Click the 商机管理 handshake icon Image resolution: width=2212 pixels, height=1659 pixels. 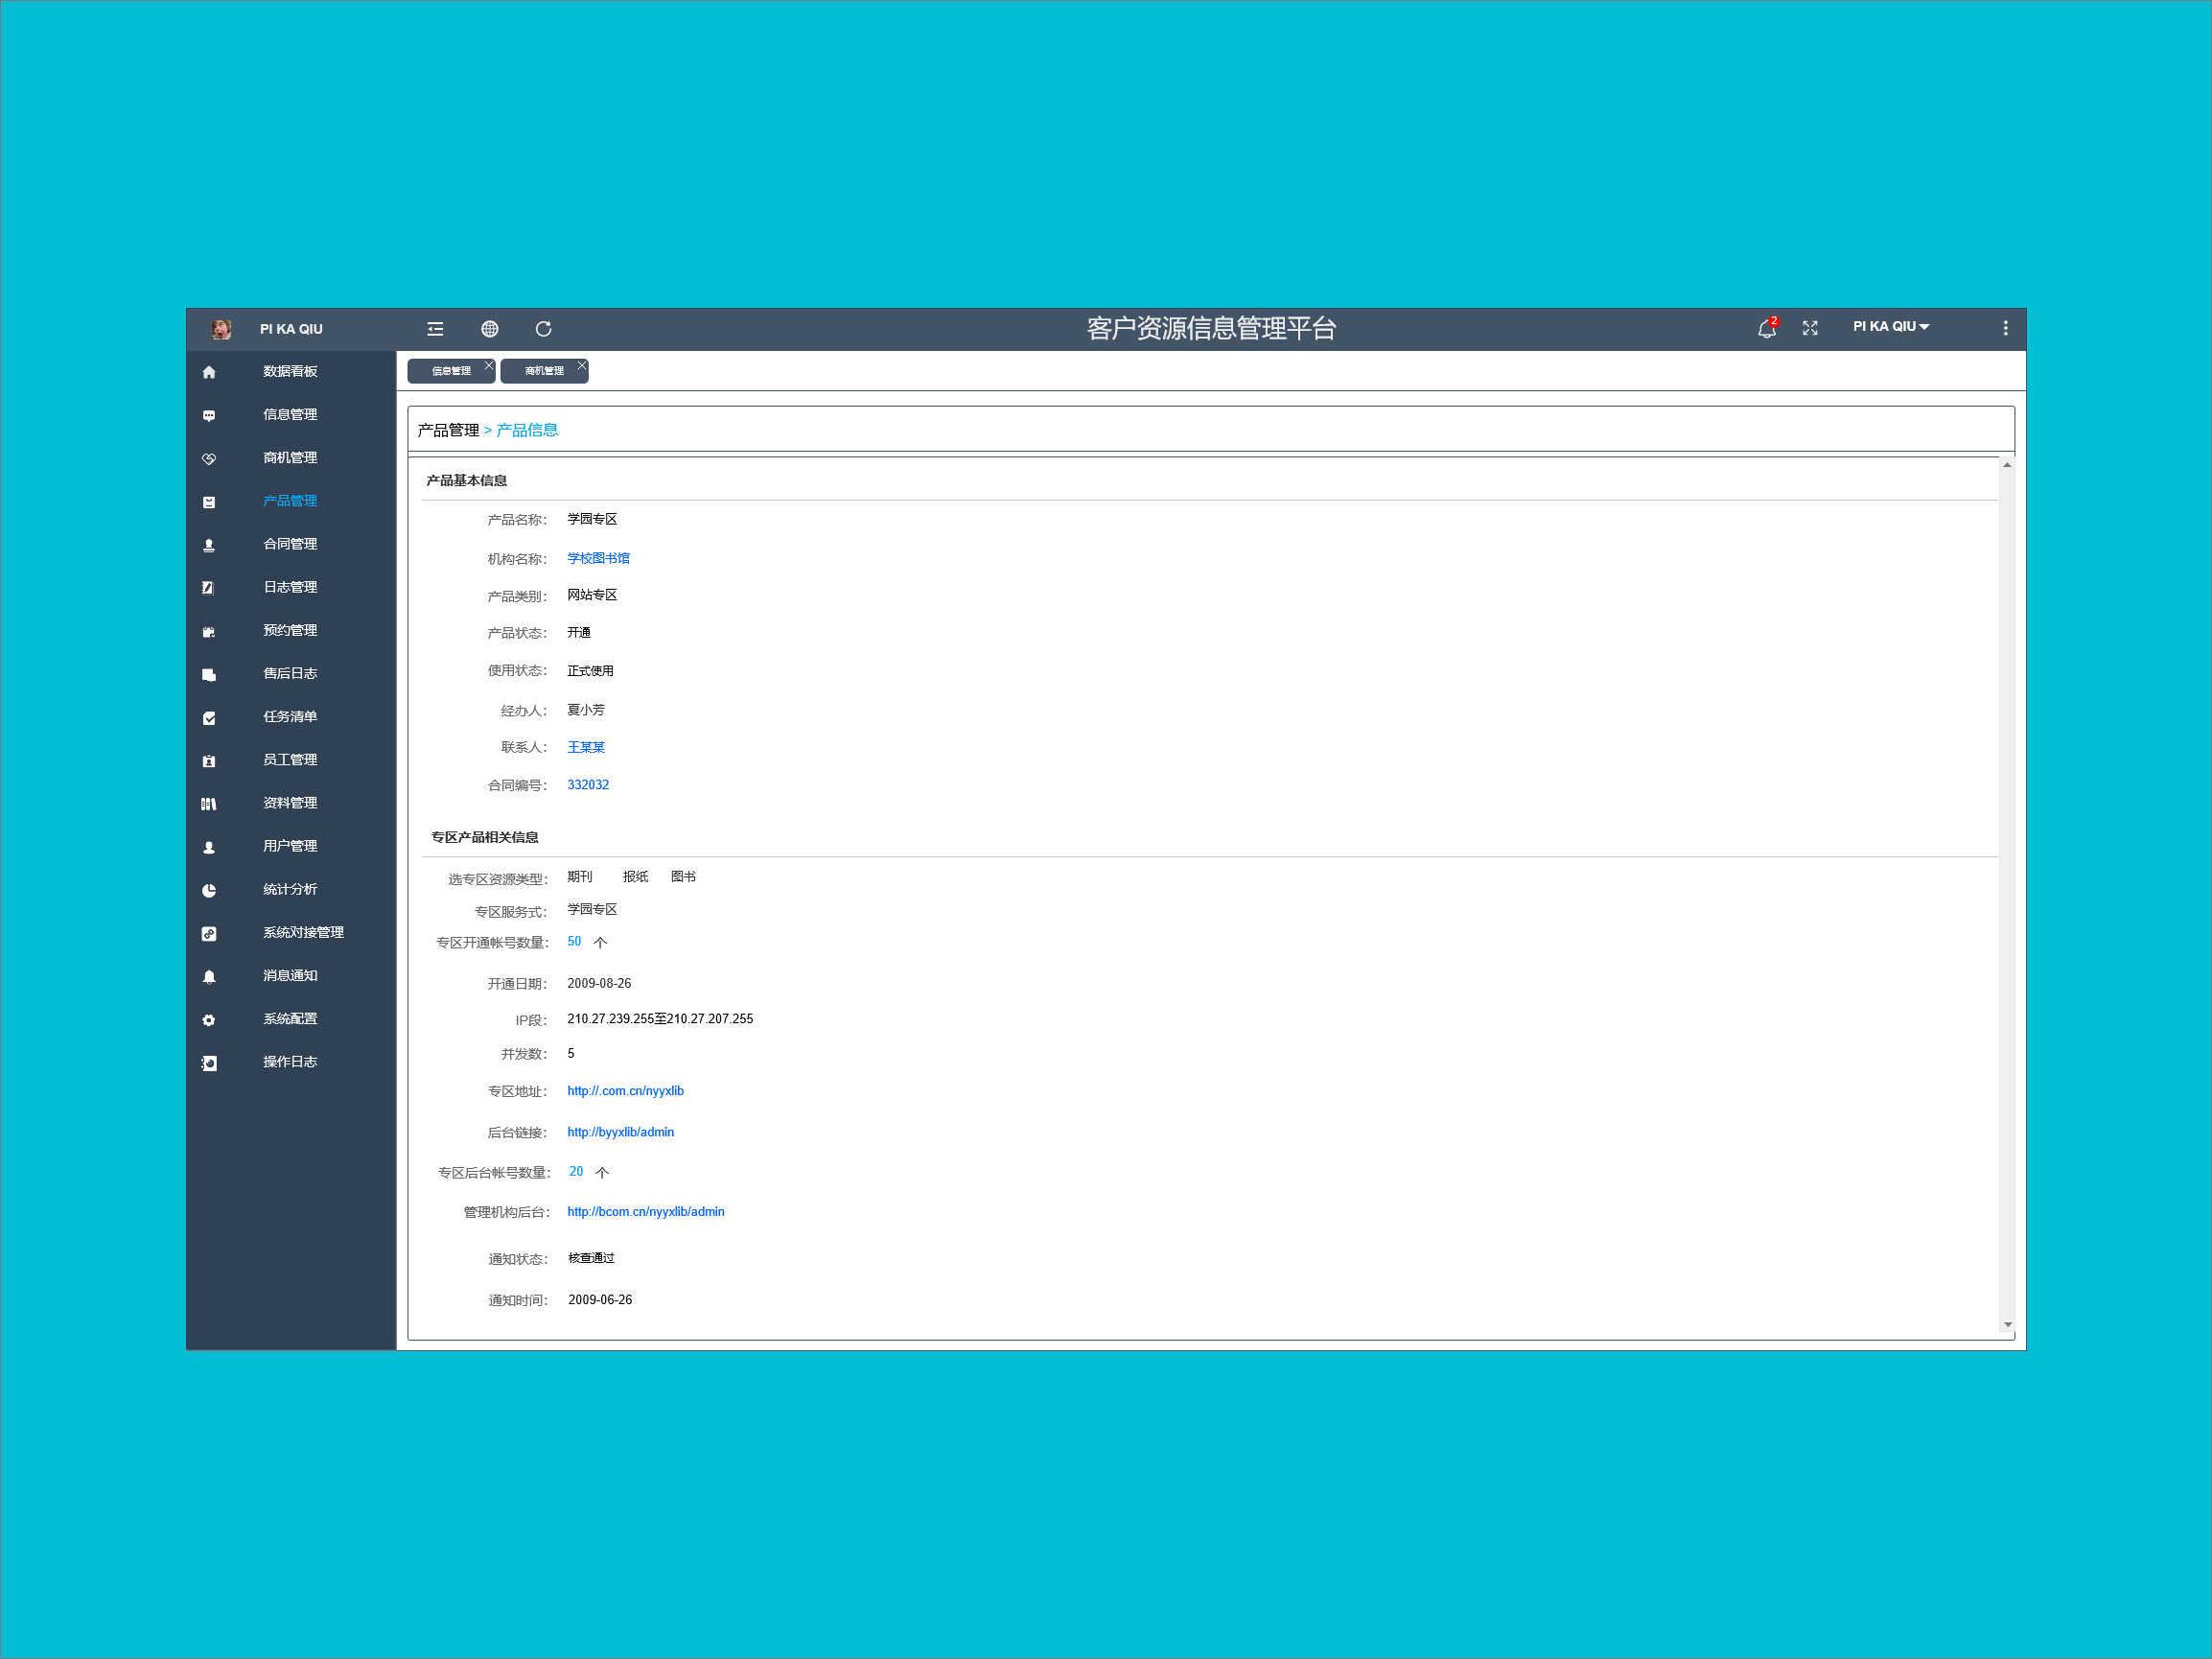209,458
